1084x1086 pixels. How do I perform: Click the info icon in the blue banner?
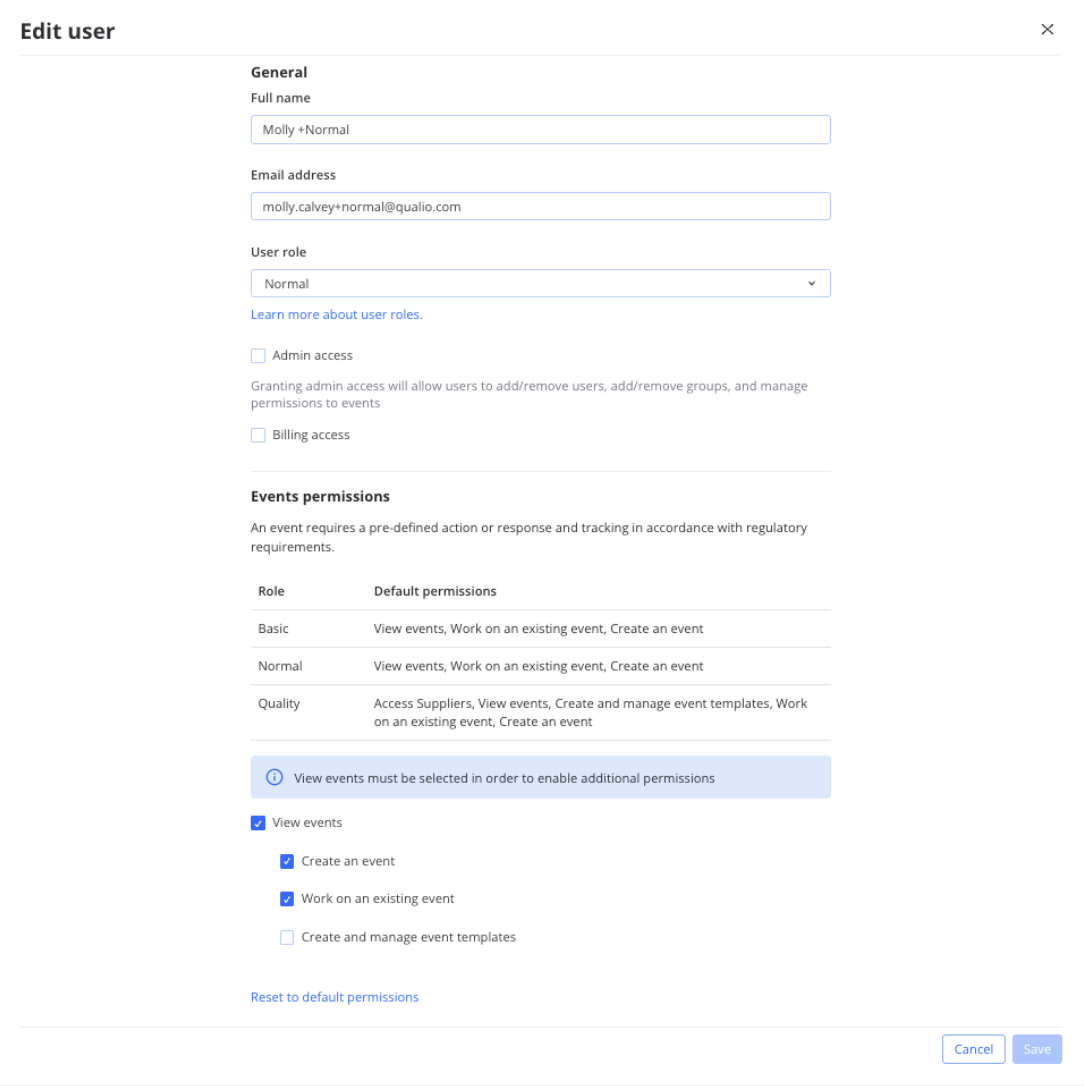point(274,777)
